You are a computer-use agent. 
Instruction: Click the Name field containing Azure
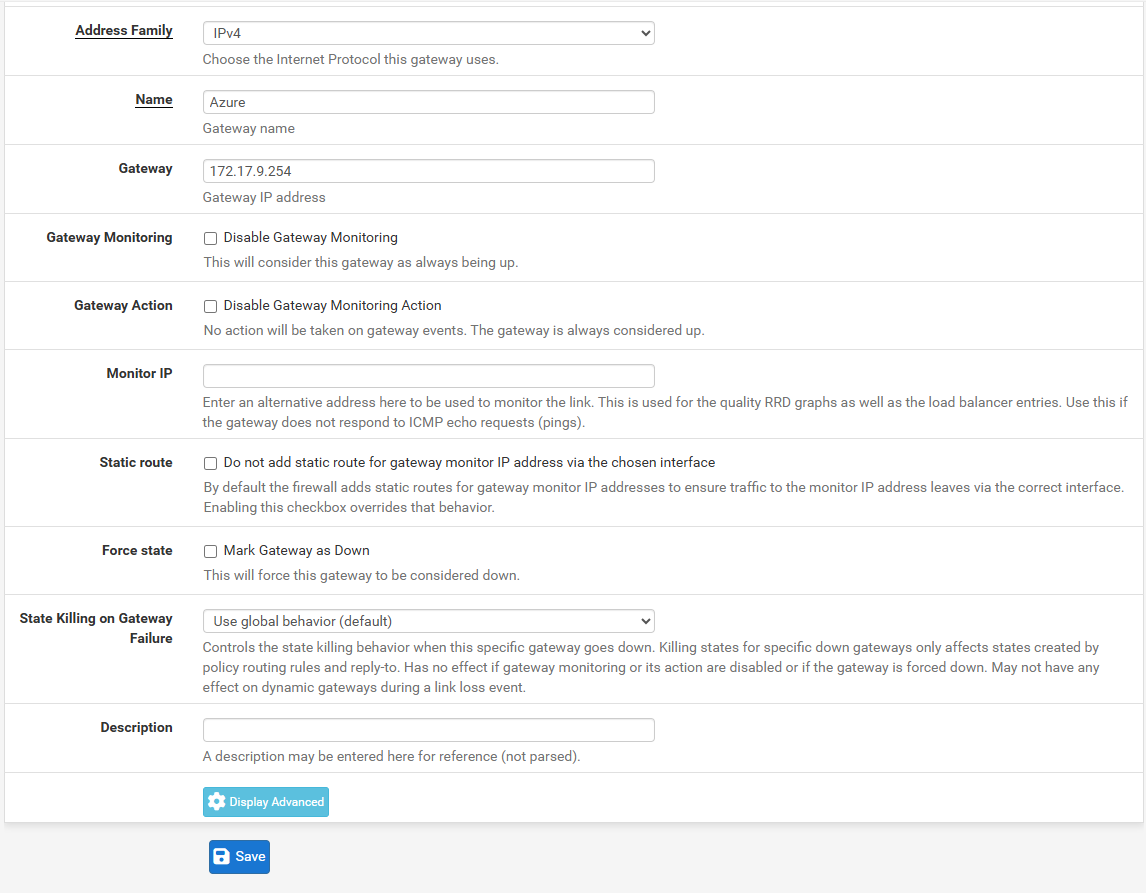pos(428,102)
